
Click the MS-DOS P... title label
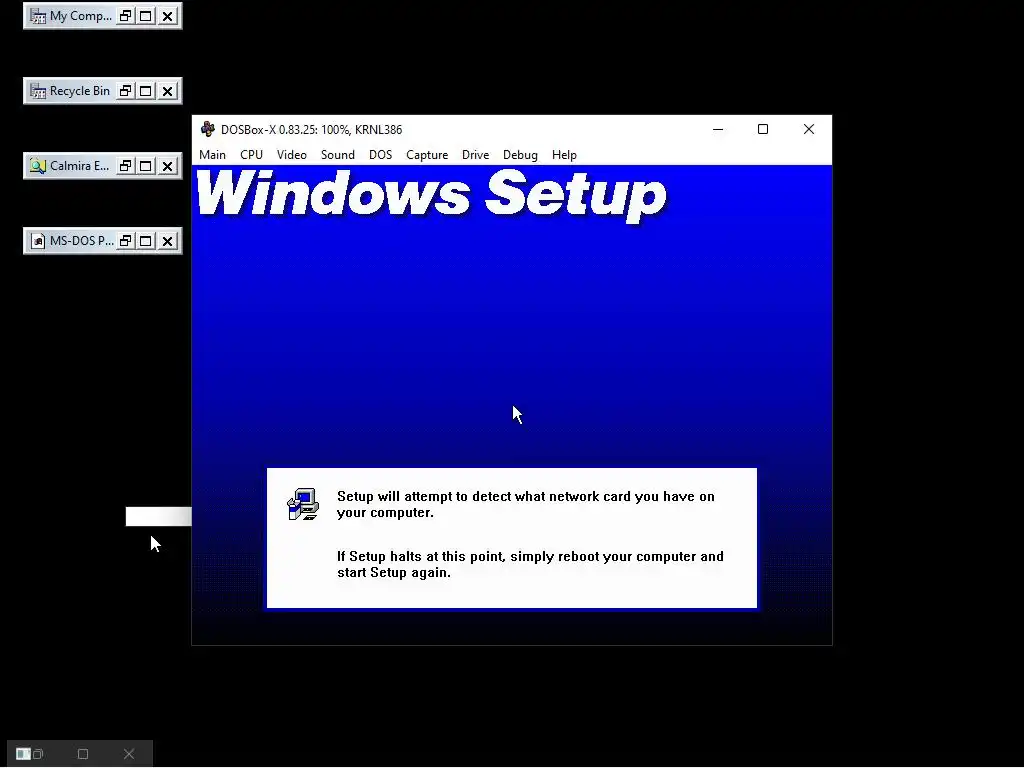coord(82,241)
